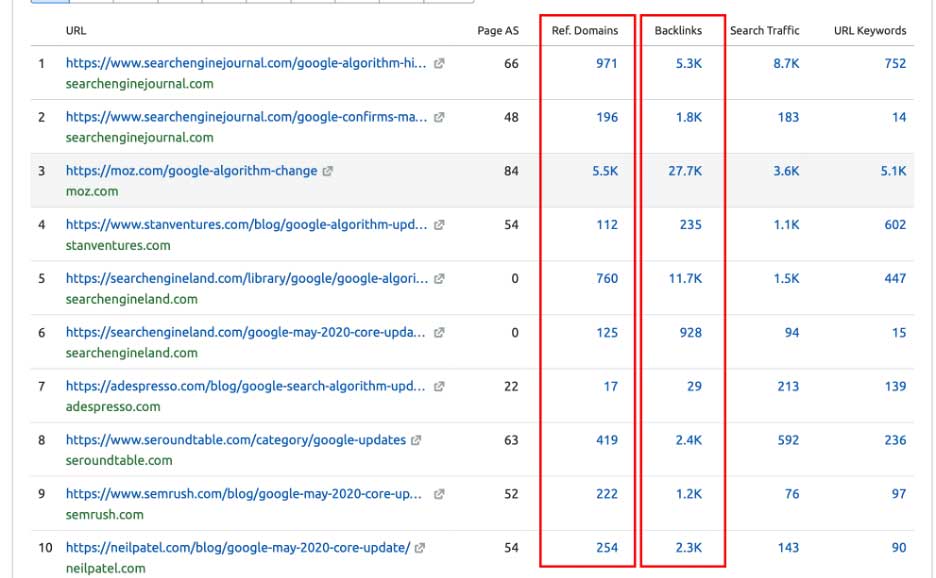Click green stanventures.com domain label
The width and height of the screenshot is (936, 578).
(x=118, y=245)
